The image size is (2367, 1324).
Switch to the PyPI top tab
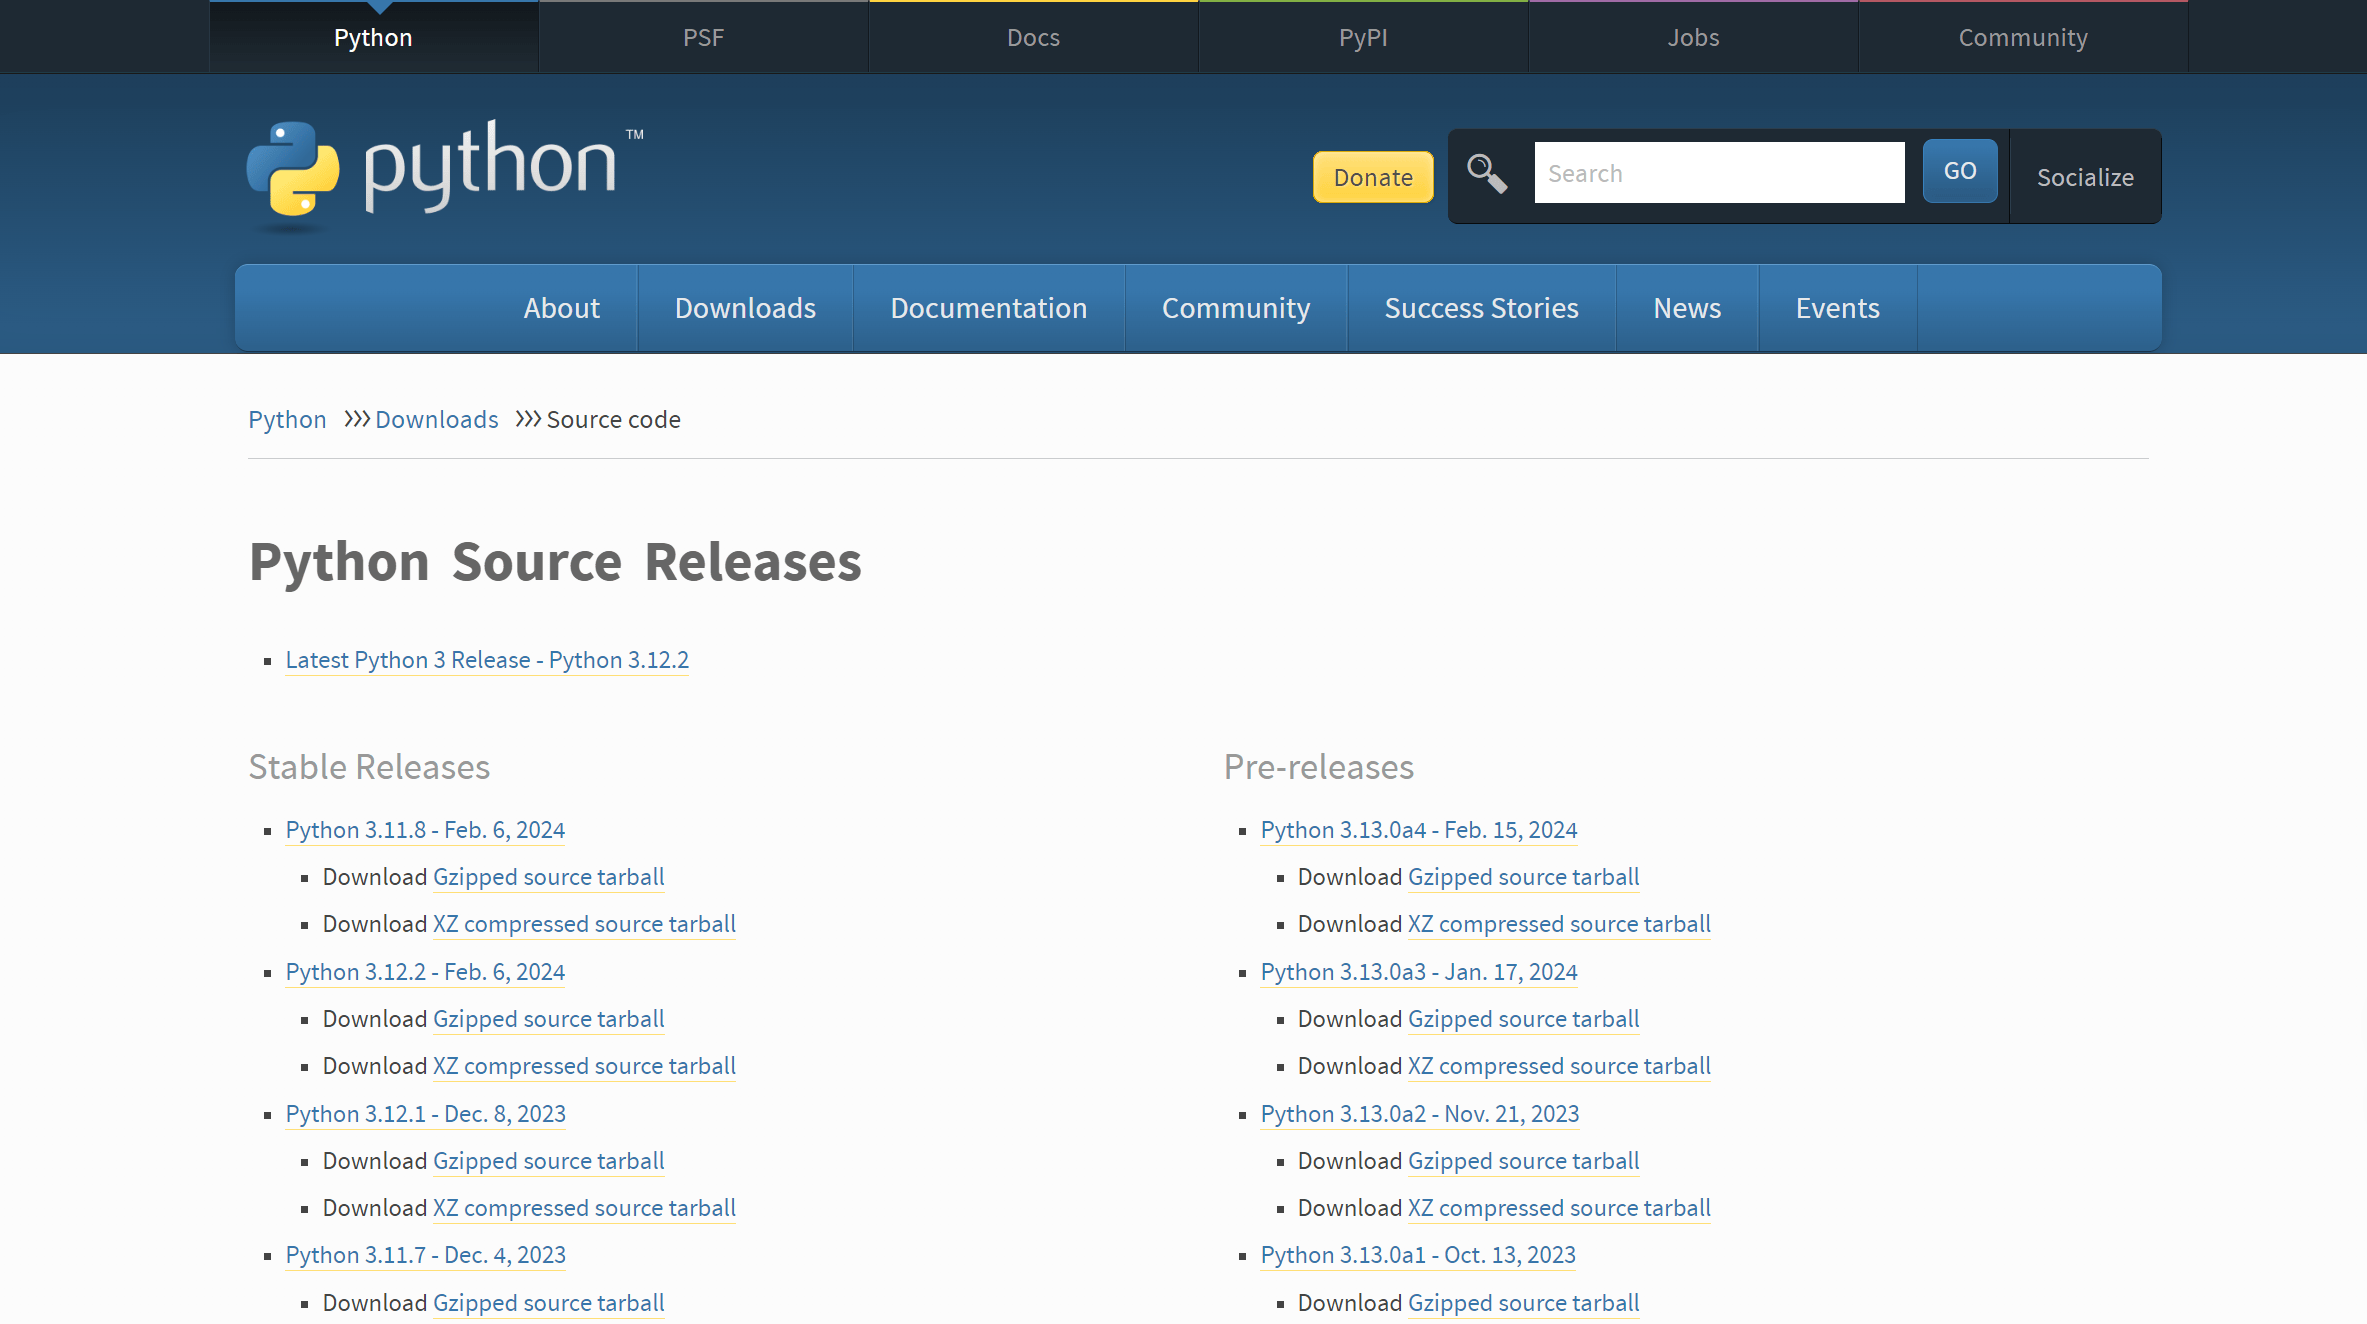[1363, 37]
